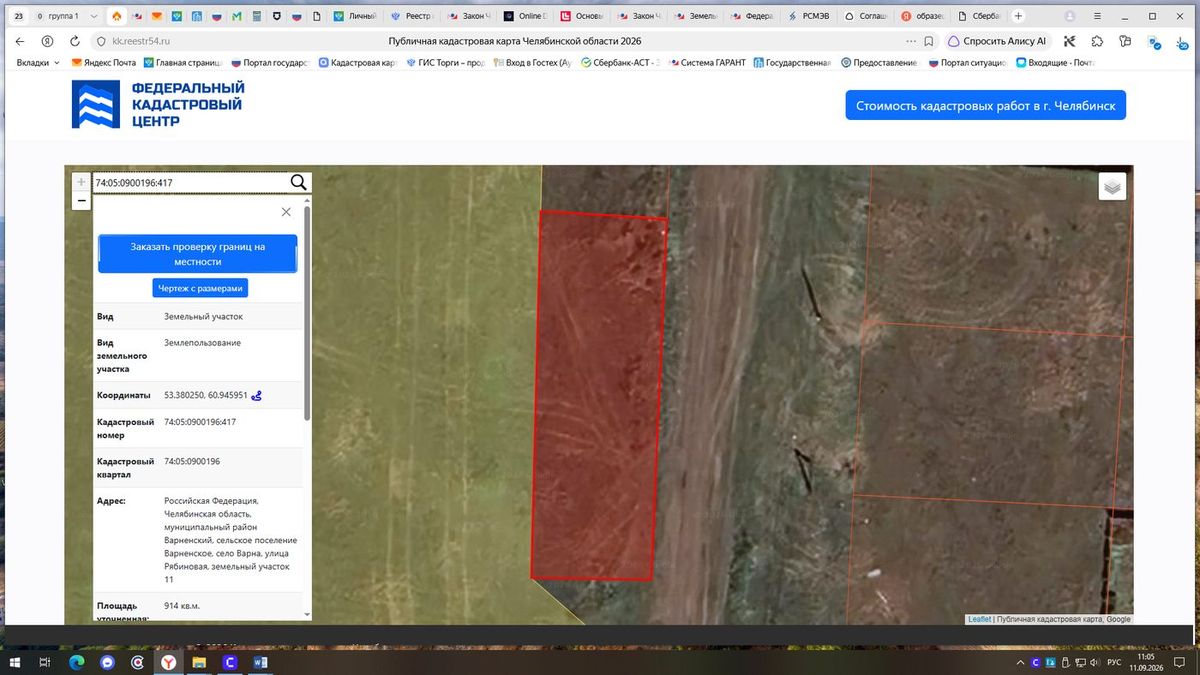Open the drawing with dimensions
Screen dimensions: 1200x675
click(201, 288)
